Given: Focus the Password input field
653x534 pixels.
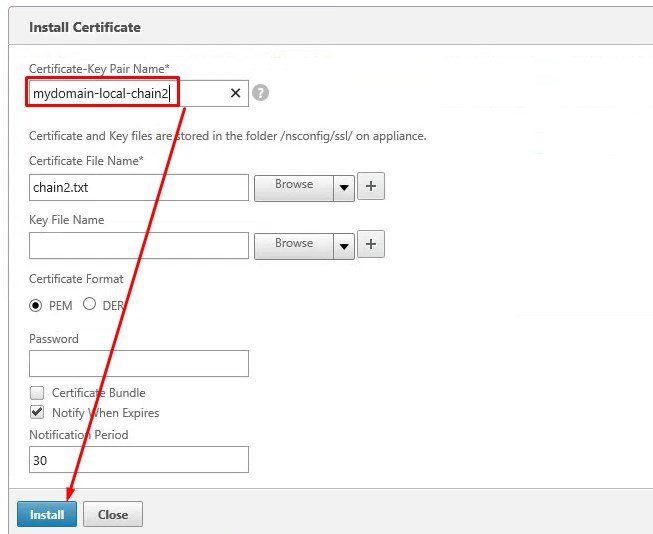Looking at the screenshot, I should 138,363.
